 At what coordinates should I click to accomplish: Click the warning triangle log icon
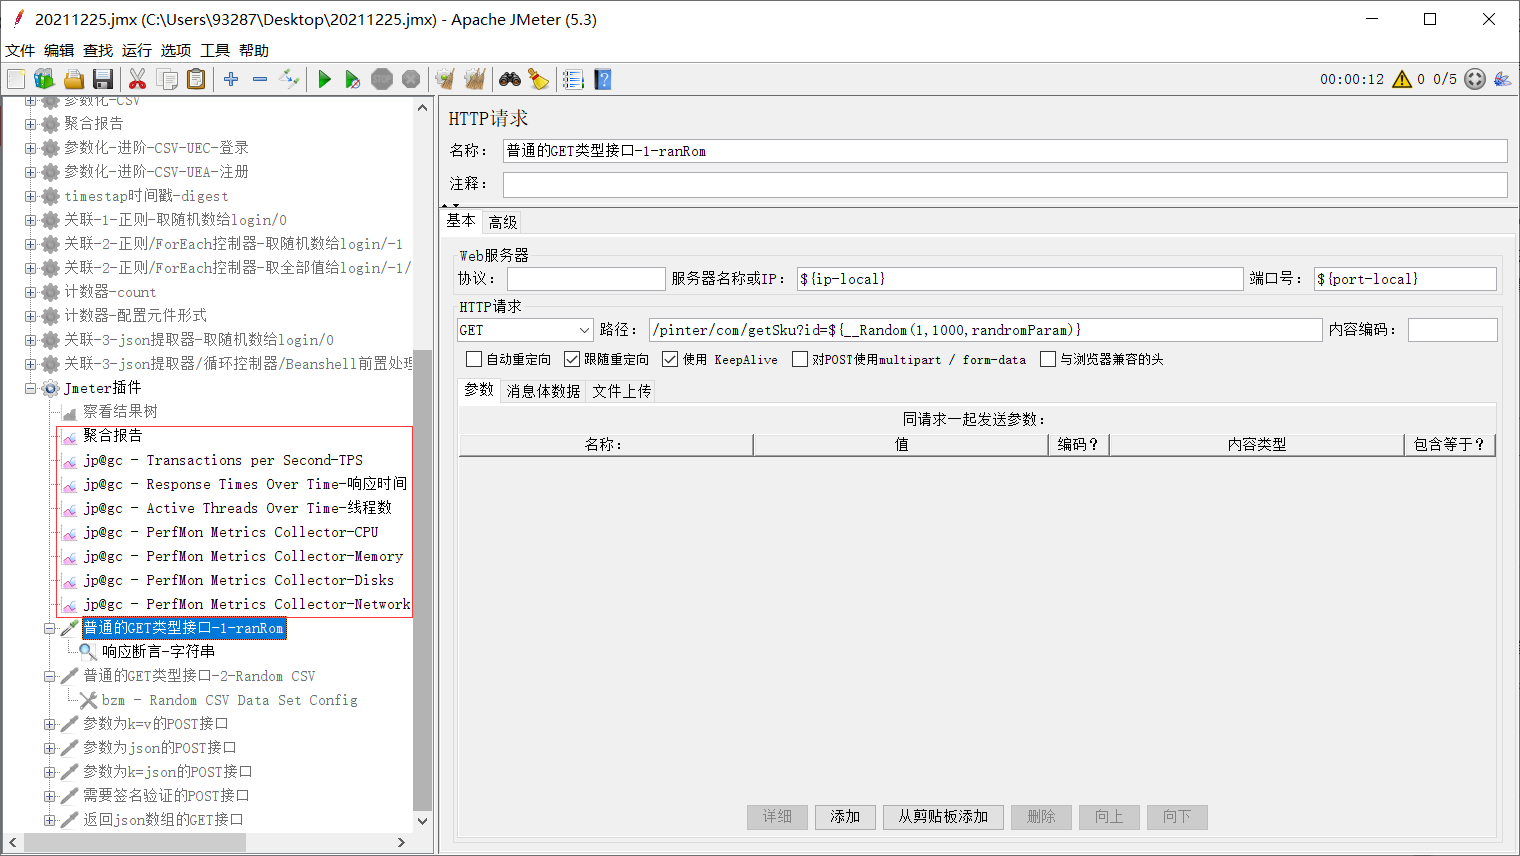[x=1402, y=79]
